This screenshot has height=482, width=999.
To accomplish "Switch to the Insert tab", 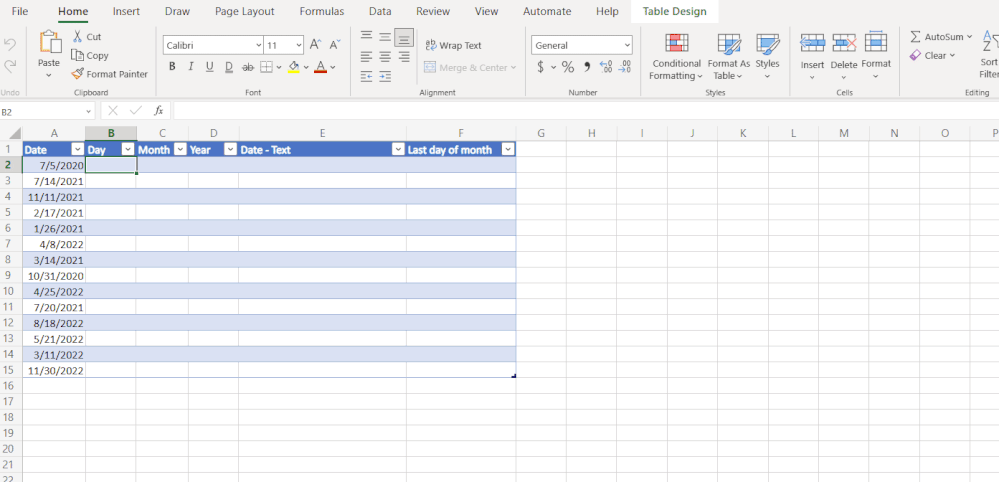I will coord(126,11).
